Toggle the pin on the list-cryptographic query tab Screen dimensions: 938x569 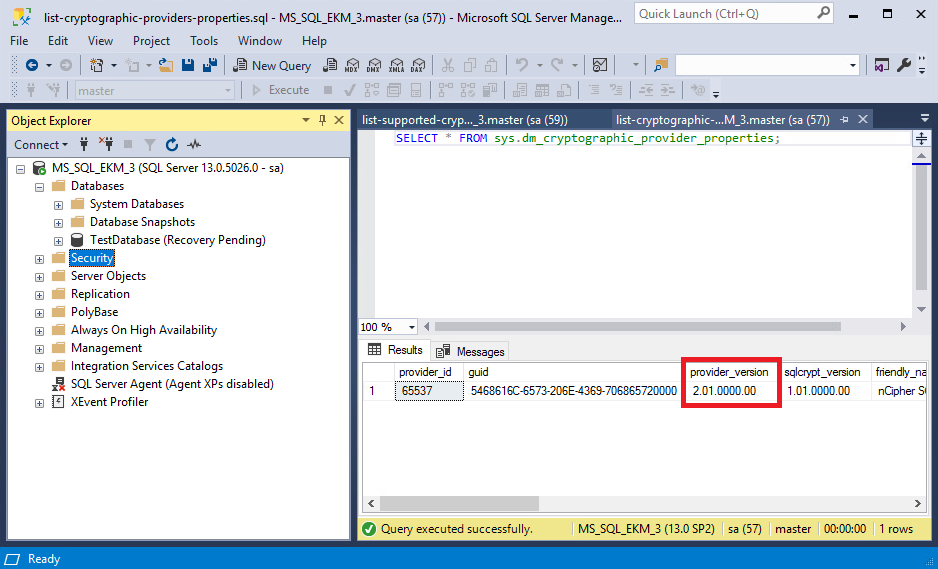844,120
